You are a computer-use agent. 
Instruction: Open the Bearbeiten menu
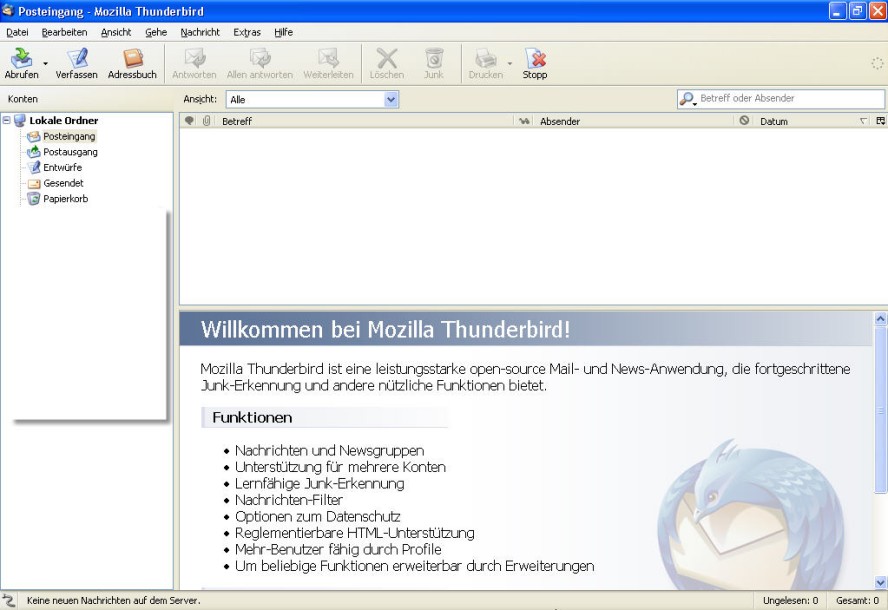coord(65,32)
